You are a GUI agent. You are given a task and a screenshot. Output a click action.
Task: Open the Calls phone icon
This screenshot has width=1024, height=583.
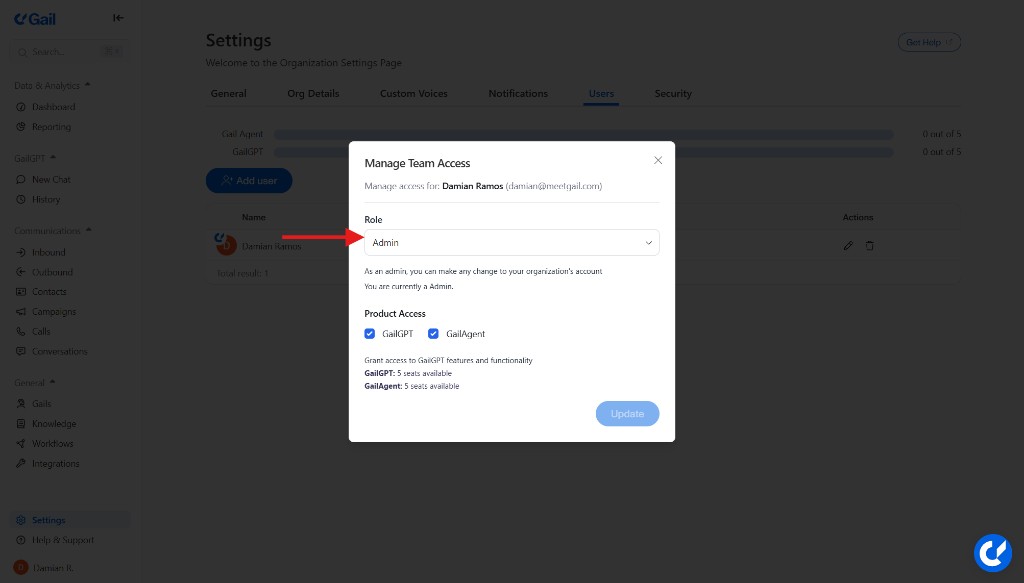point(22,331)
